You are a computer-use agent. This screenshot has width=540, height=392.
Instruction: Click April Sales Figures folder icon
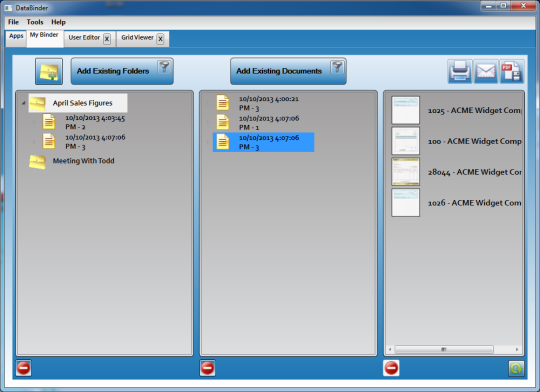pyautogui.click(x=38, y=103)
